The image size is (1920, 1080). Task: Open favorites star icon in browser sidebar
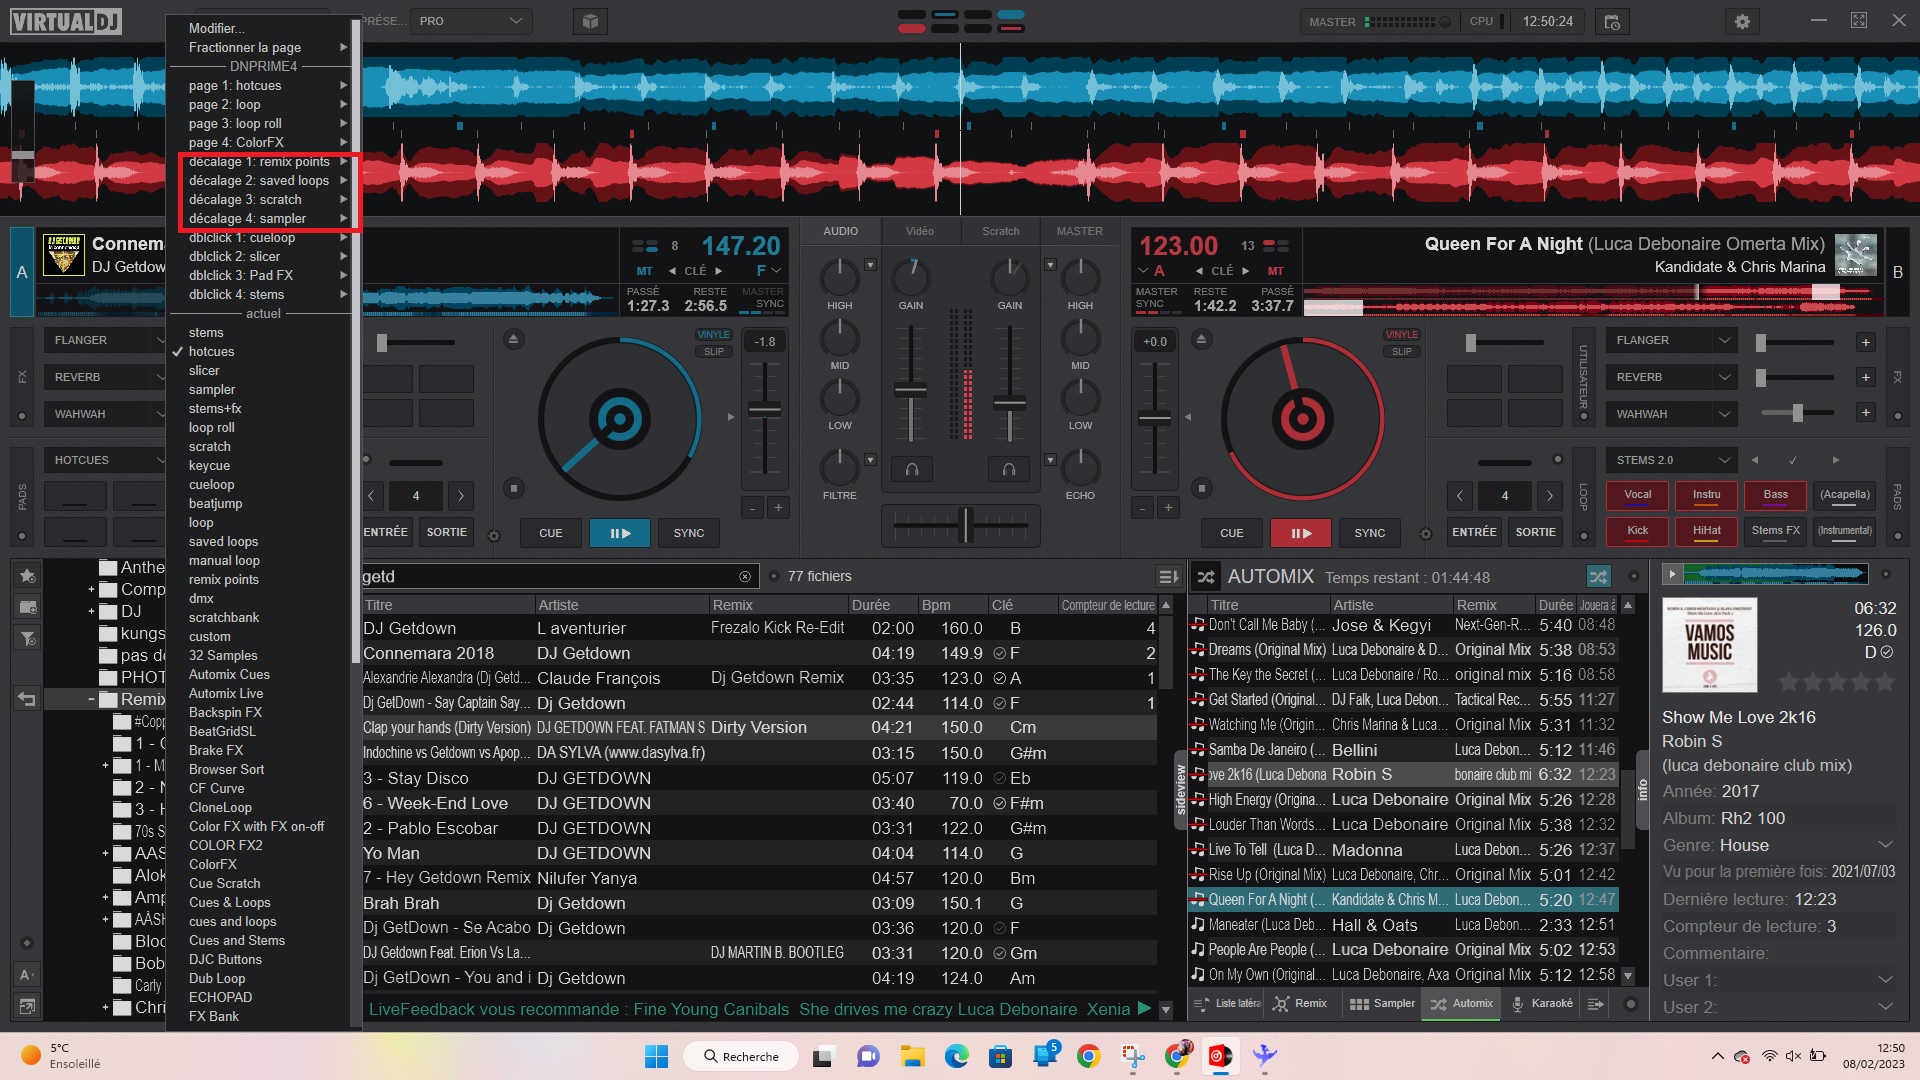pos(27,576)
